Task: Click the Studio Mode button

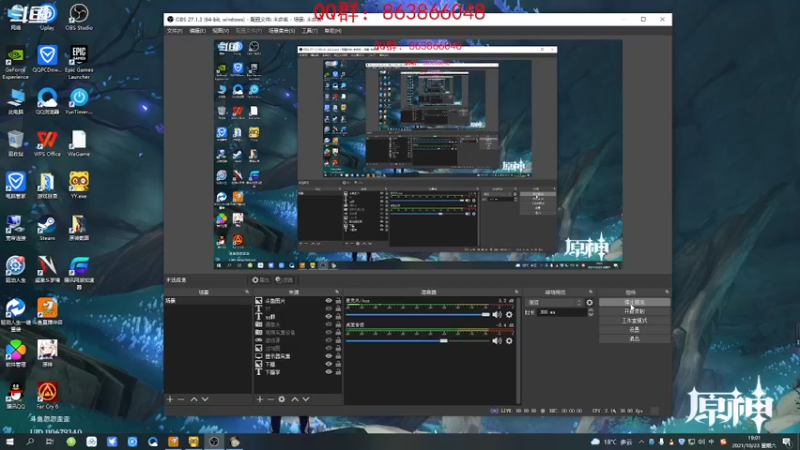Action: (x=634, y=320)
